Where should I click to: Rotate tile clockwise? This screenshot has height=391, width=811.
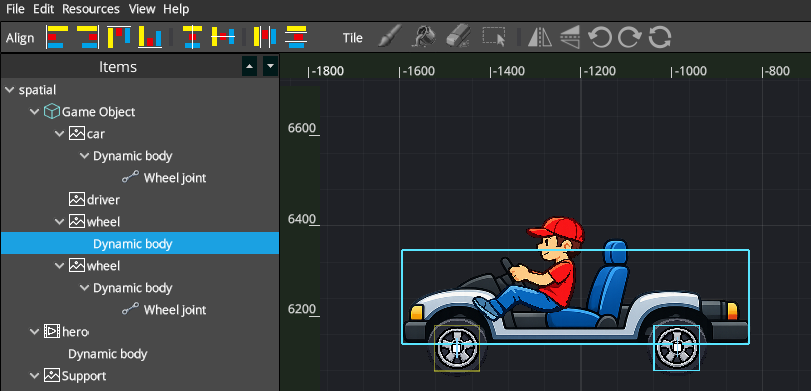click(x=630, y=37)
